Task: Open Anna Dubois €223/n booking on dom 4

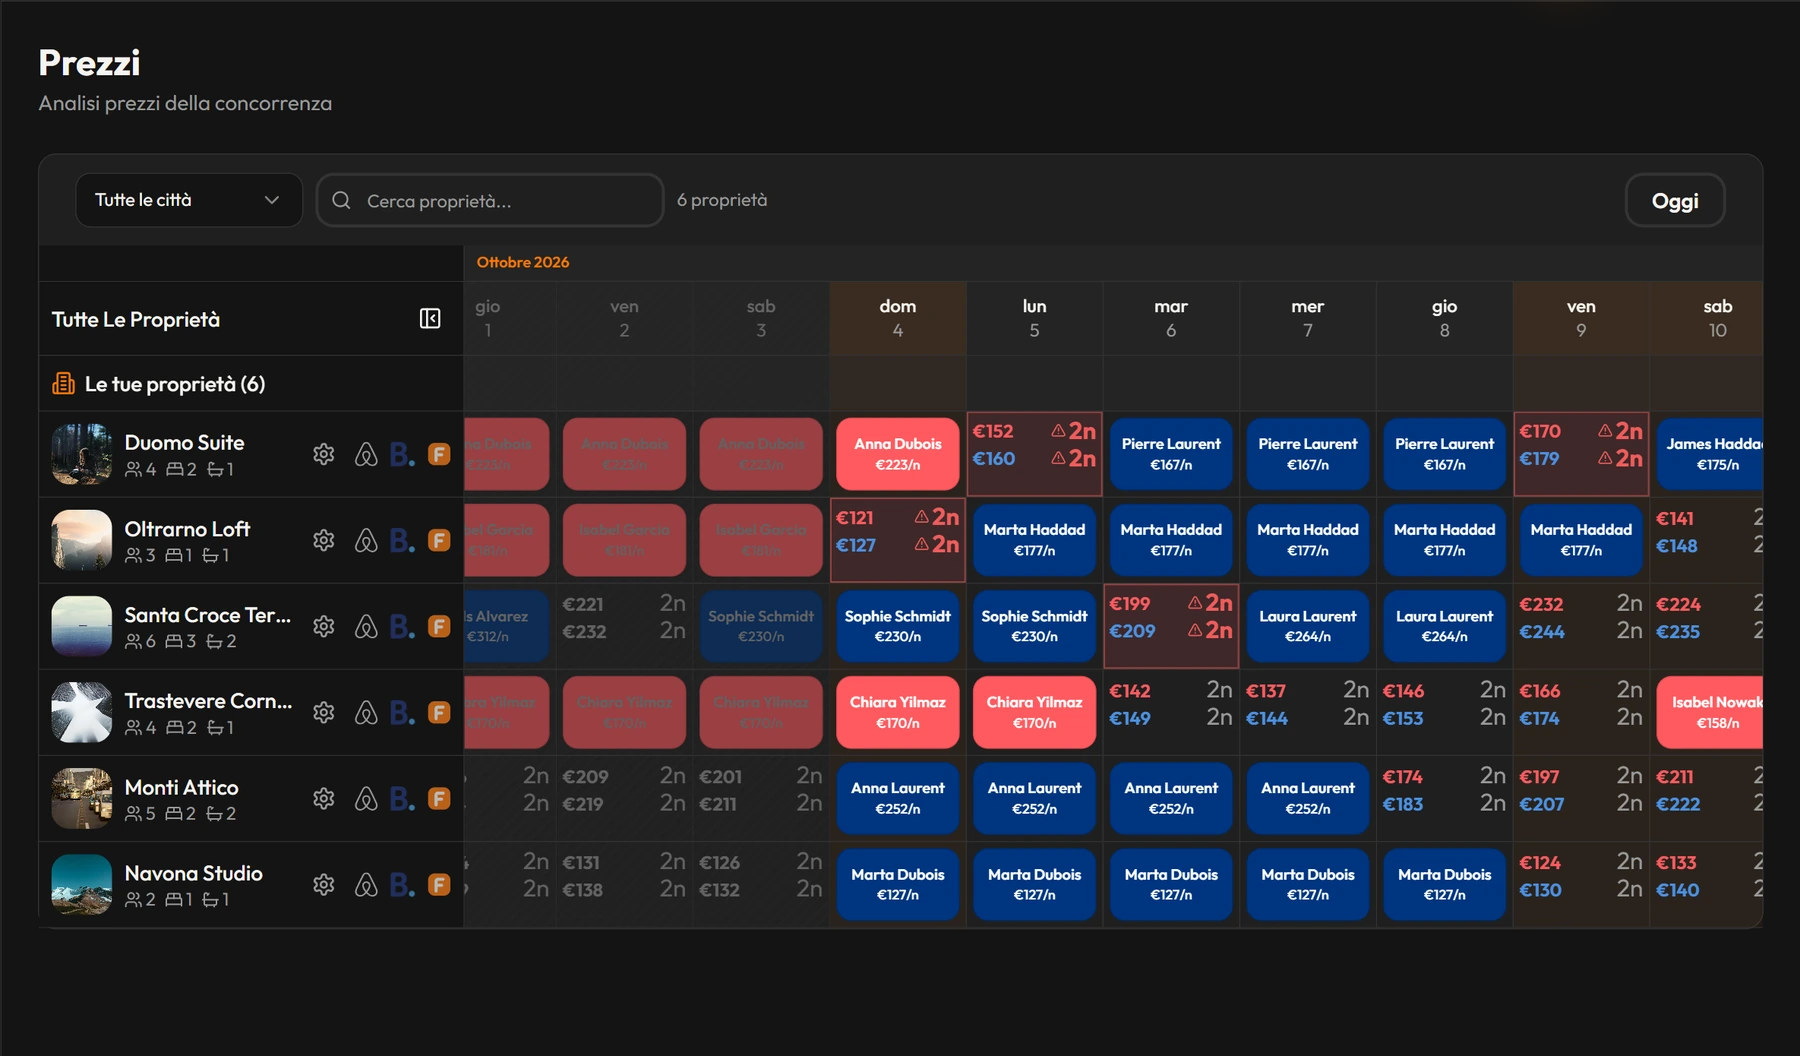Action: pos(898,454)
